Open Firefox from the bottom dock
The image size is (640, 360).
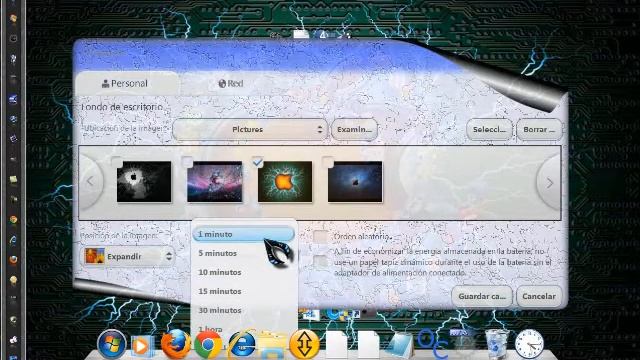coord(176,344)
